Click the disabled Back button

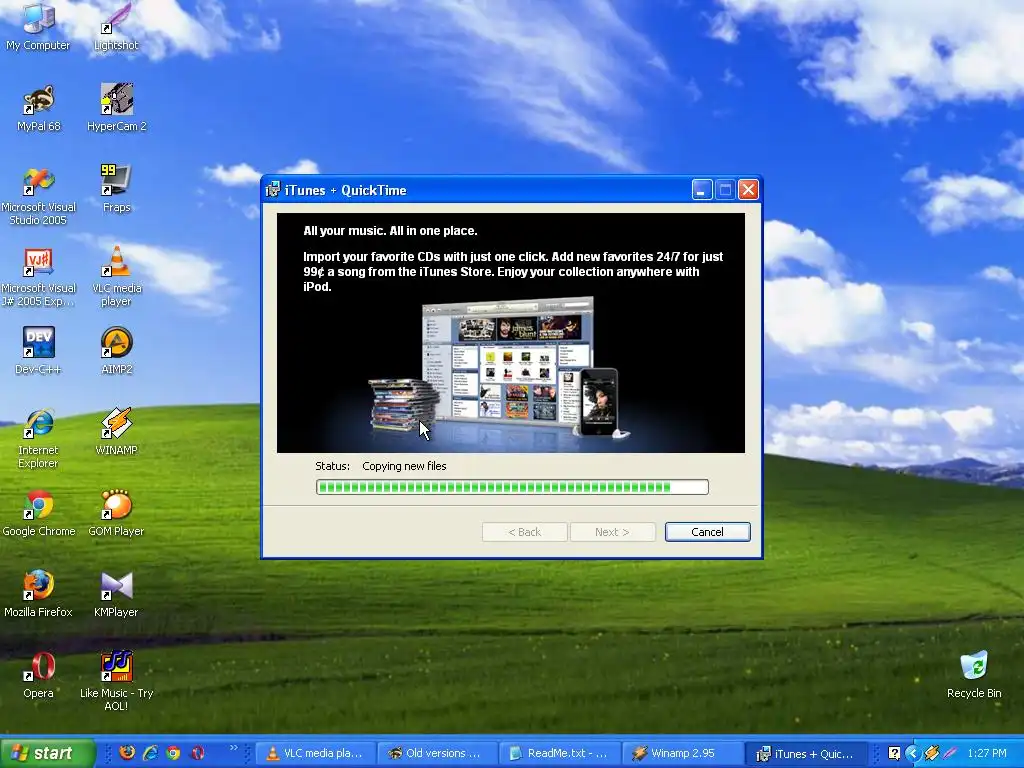click(524, 532)
